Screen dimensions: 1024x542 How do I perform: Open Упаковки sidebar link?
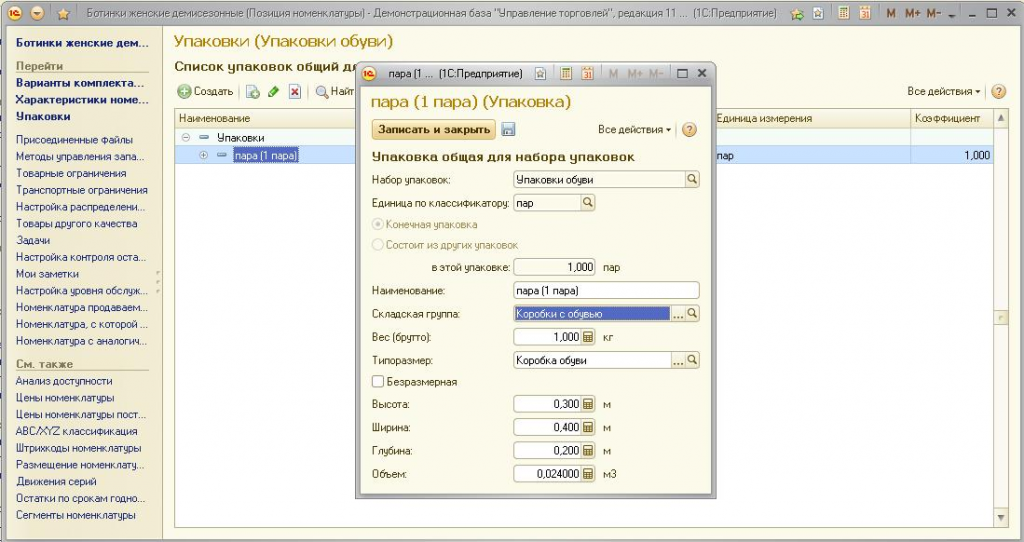click(x=43, y=116)
